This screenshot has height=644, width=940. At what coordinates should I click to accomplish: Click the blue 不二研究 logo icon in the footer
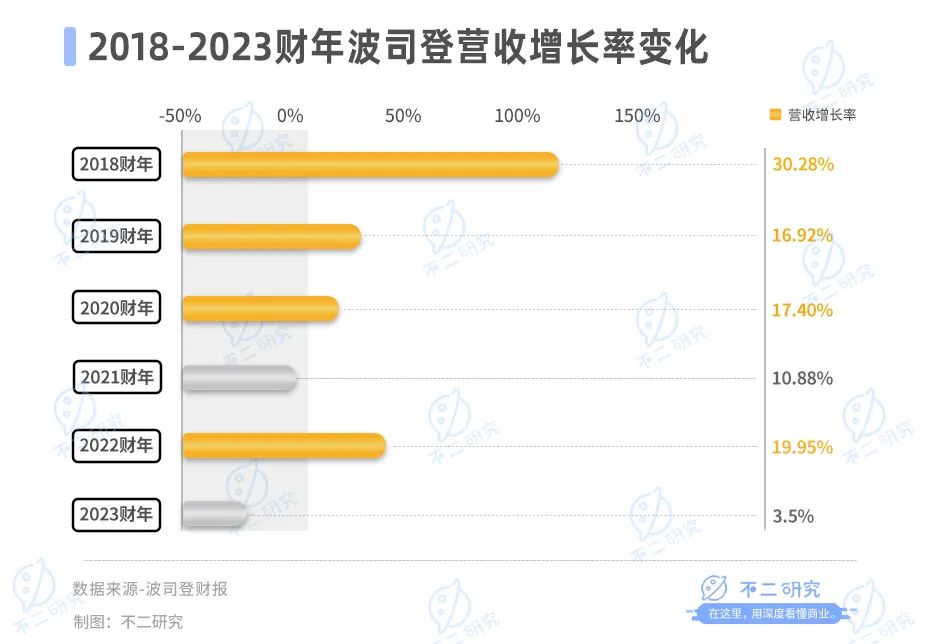point(713,590)
